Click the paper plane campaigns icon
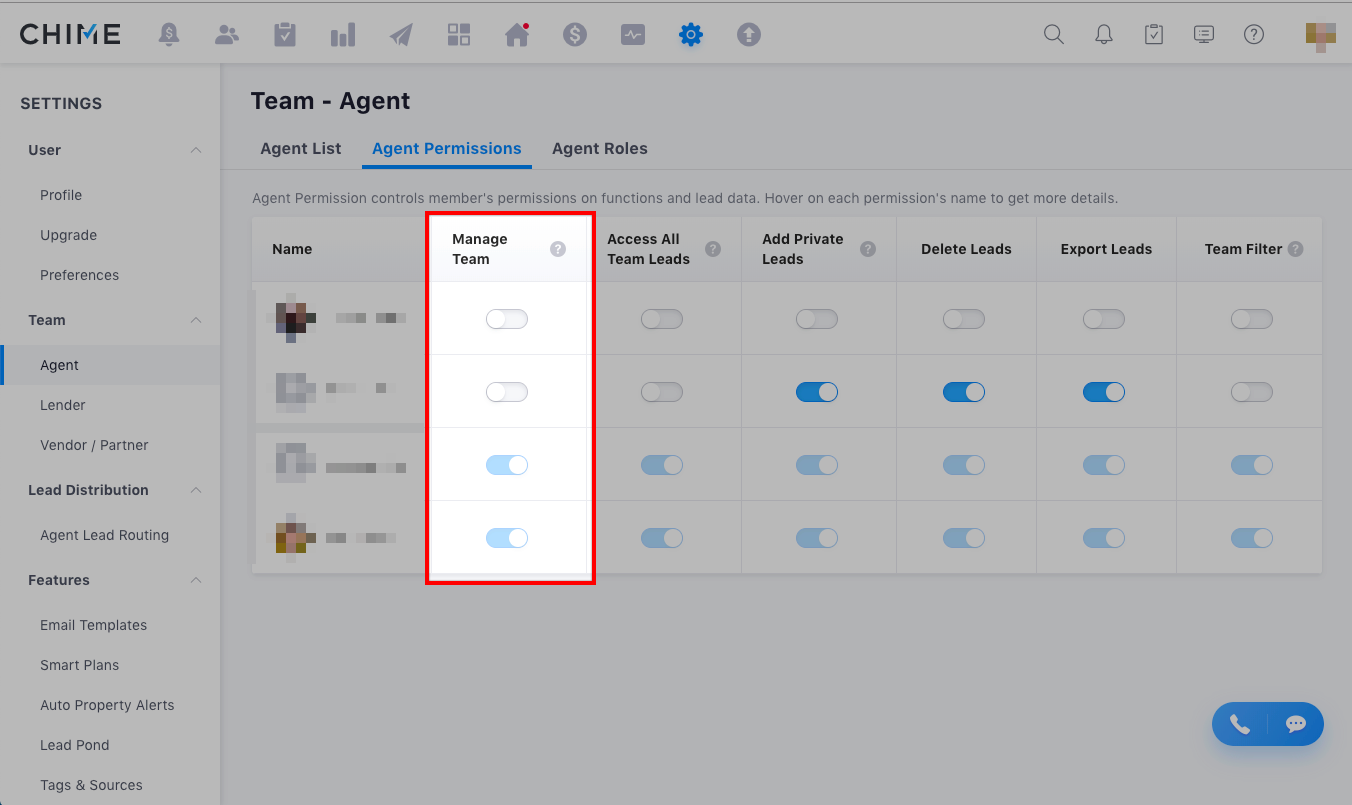The image size is (1352, 805). point(401,35)
